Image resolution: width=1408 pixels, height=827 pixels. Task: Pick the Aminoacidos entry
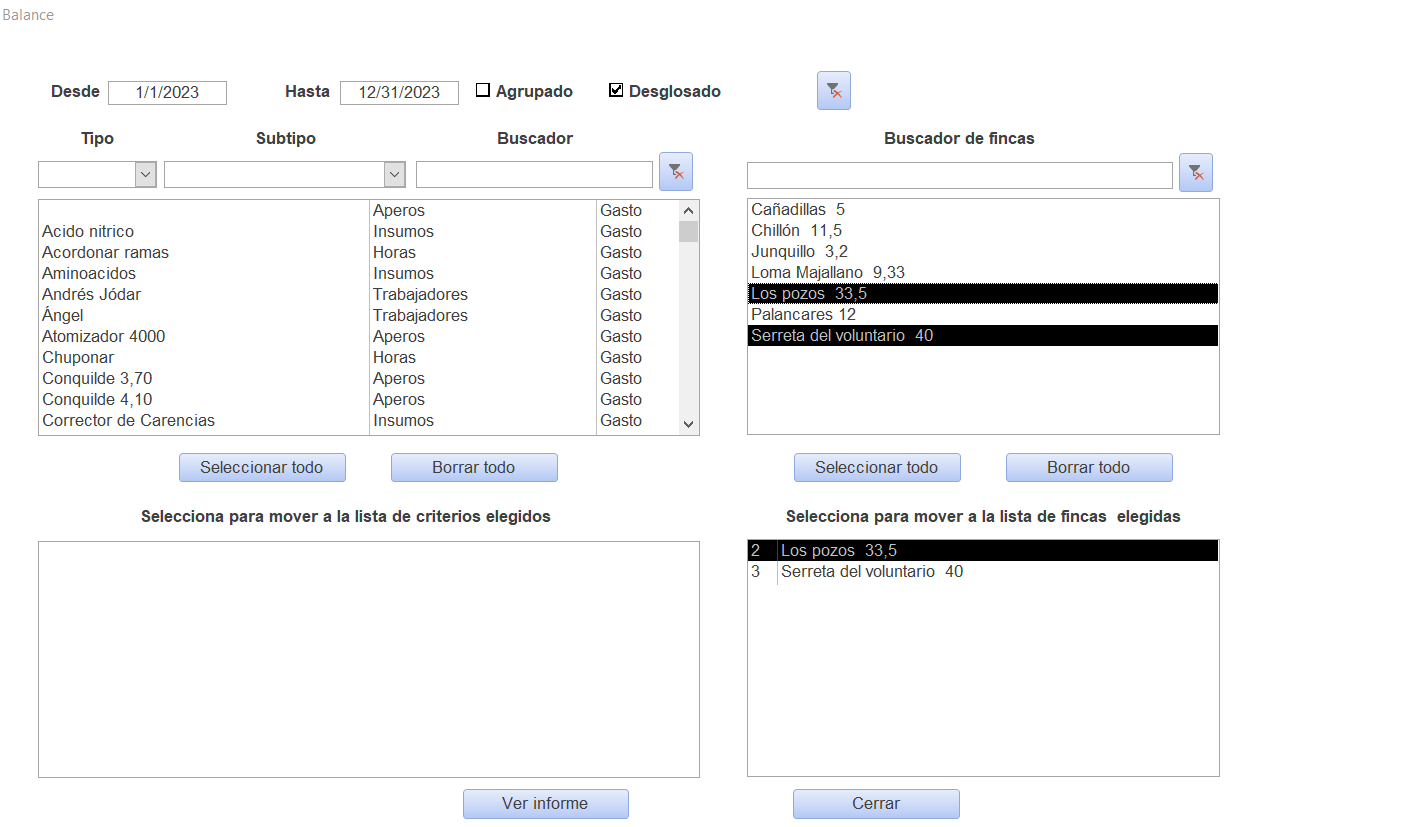click(358, 274)
